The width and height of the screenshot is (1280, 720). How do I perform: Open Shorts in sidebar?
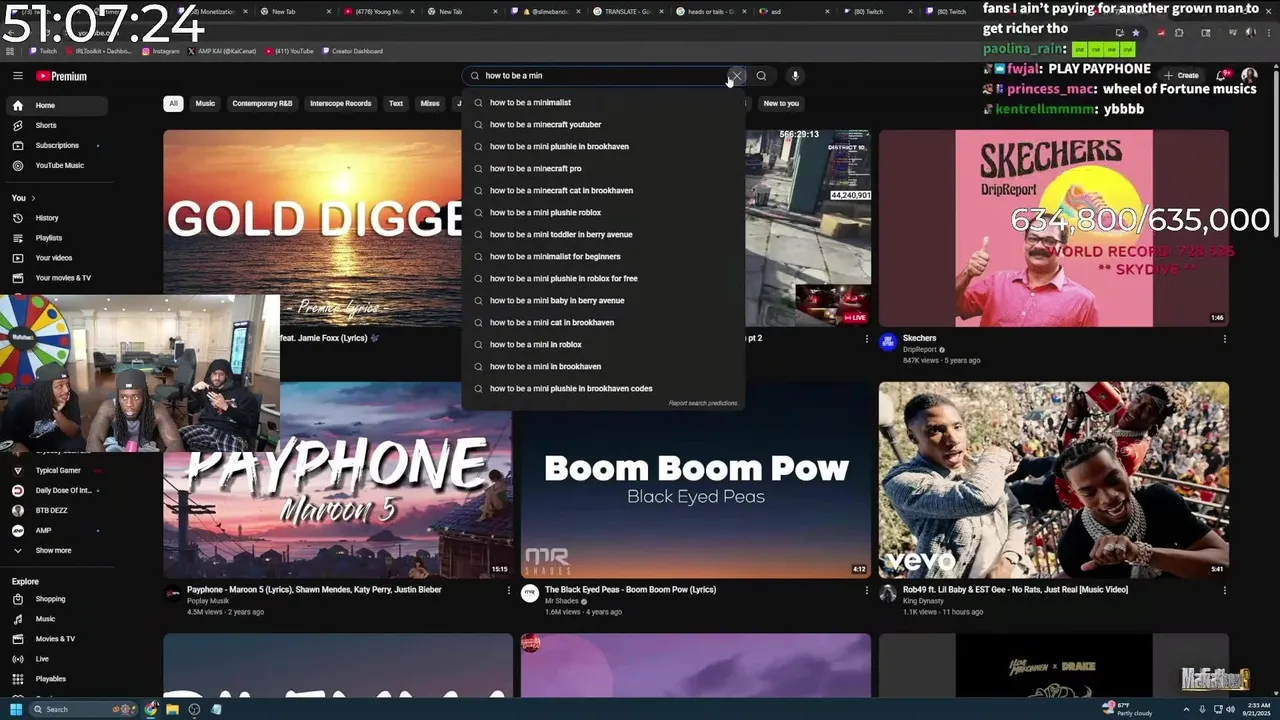pos(56,125)
